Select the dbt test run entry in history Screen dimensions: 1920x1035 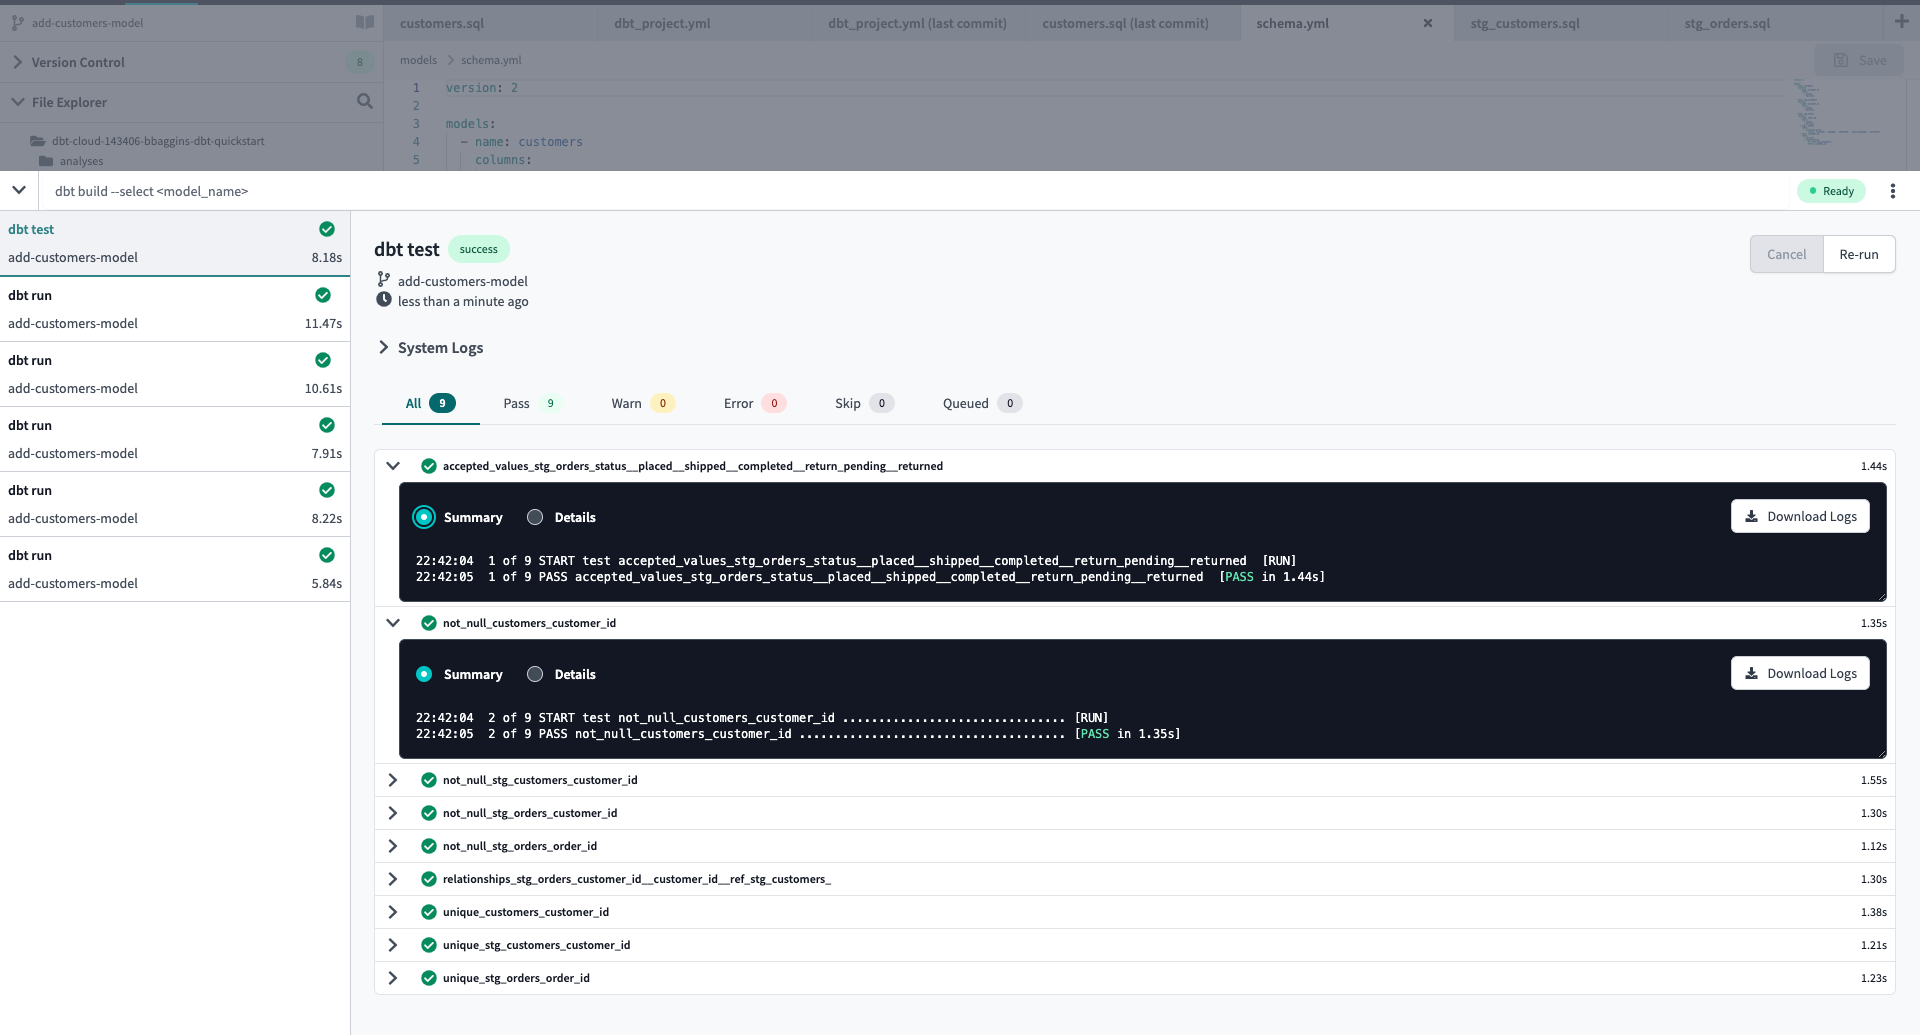(x=175, y=243)
